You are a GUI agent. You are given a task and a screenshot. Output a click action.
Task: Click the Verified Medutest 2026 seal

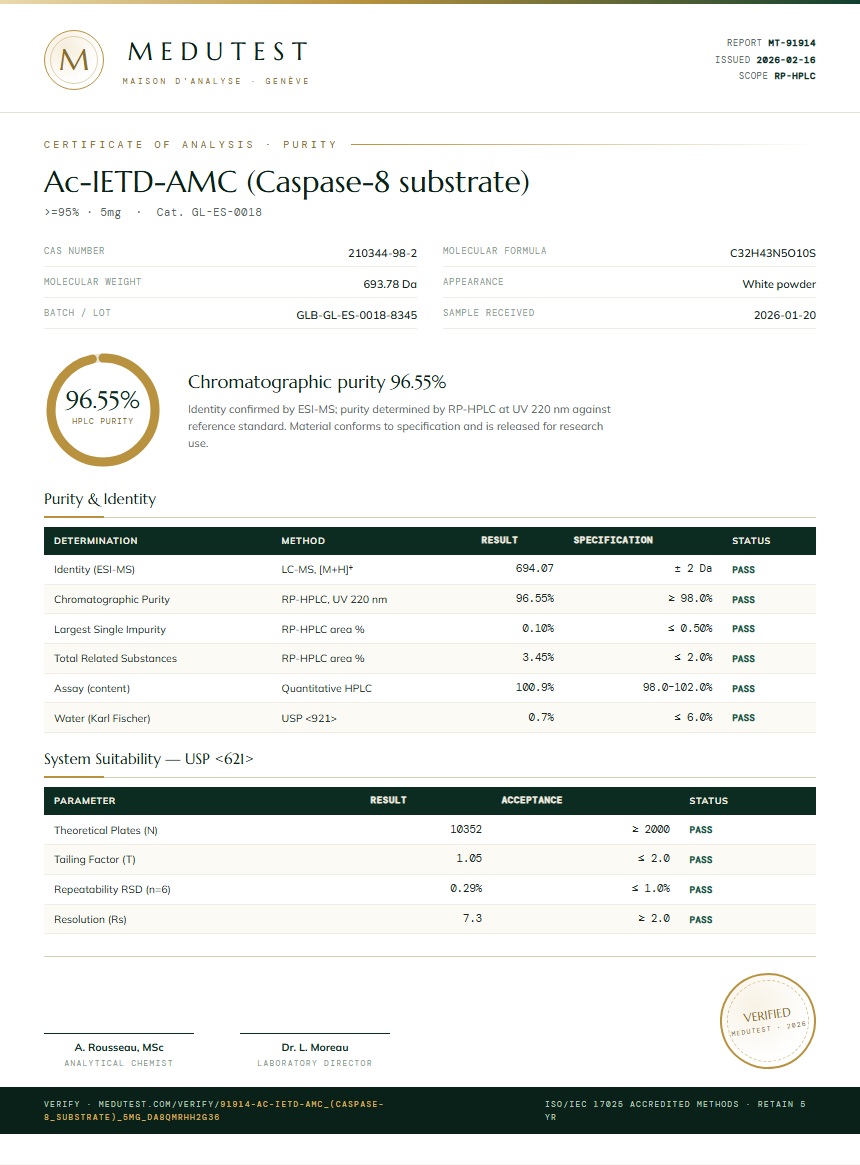(x=768, y=1021)
